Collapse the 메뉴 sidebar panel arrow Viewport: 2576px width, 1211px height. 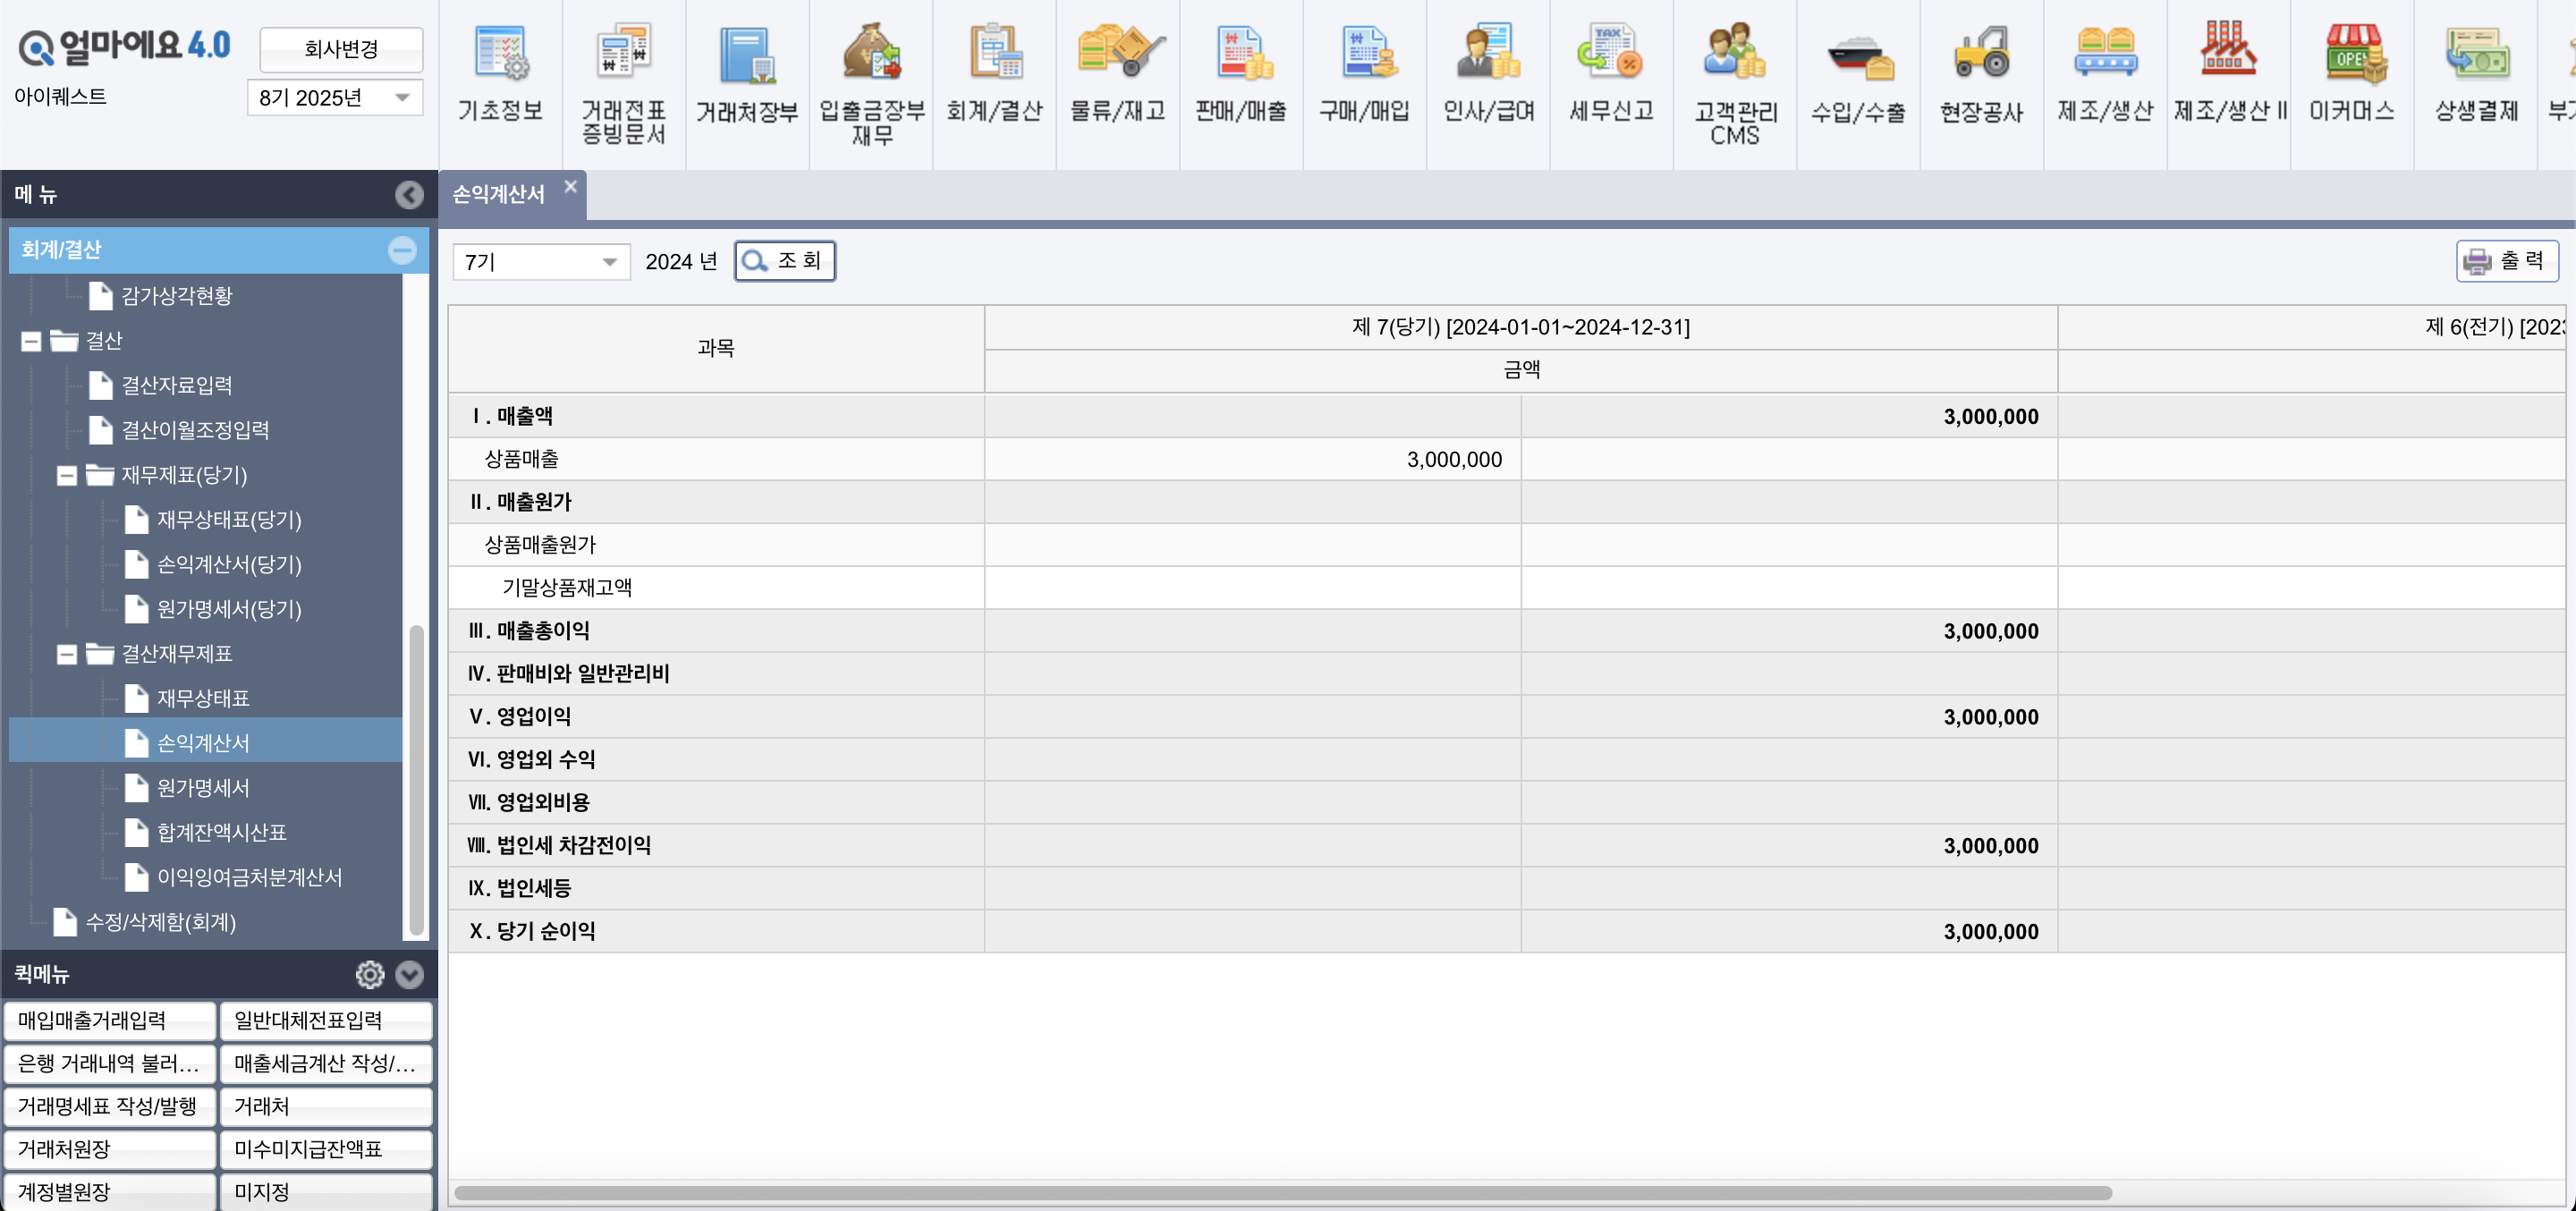coord(409,195)
